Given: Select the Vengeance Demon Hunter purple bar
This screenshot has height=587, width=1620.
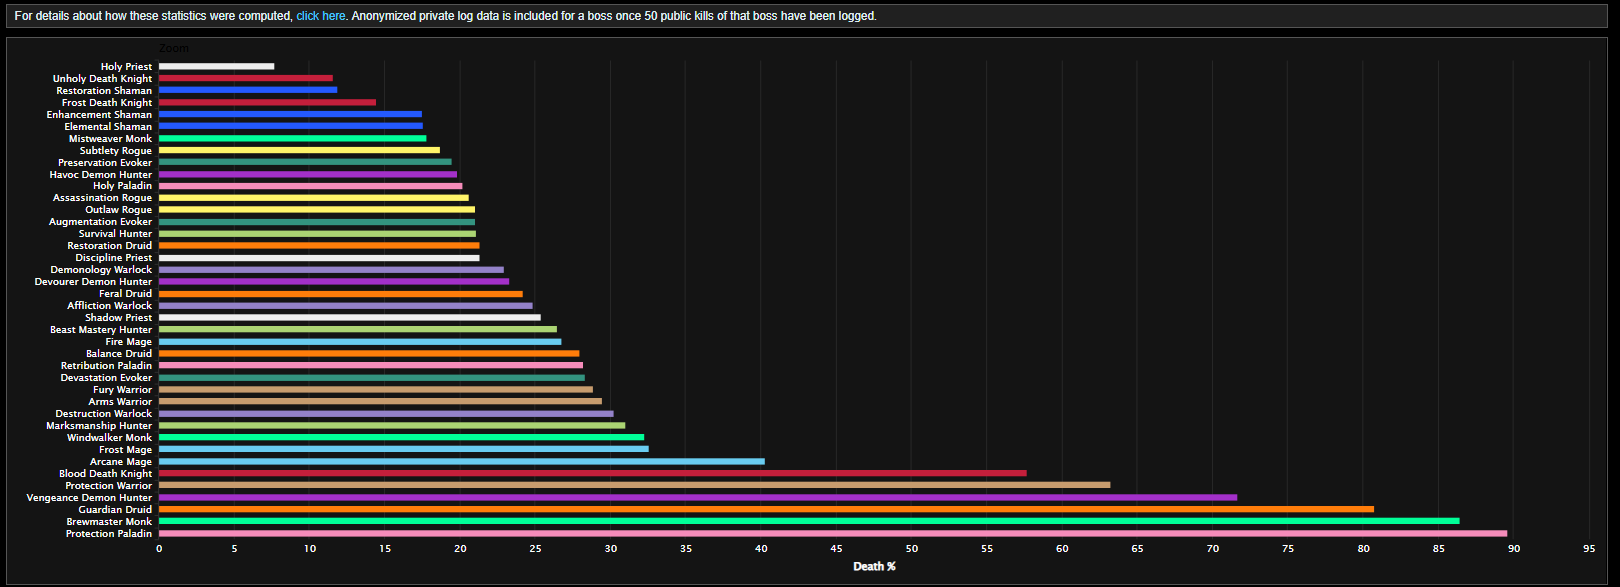Looking at the screenshot, I should 697,497.
